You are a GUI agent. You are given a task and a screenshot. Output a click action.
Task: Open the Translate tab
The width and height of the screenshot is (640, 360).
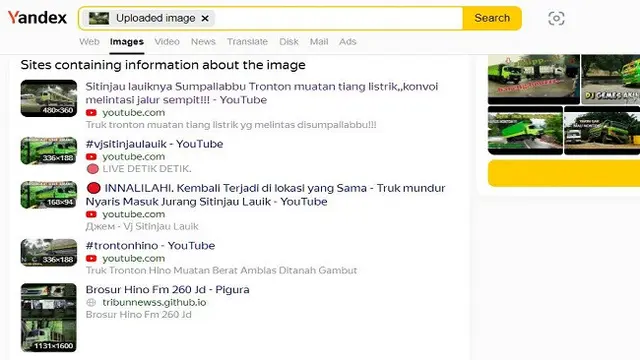(247, 42)
